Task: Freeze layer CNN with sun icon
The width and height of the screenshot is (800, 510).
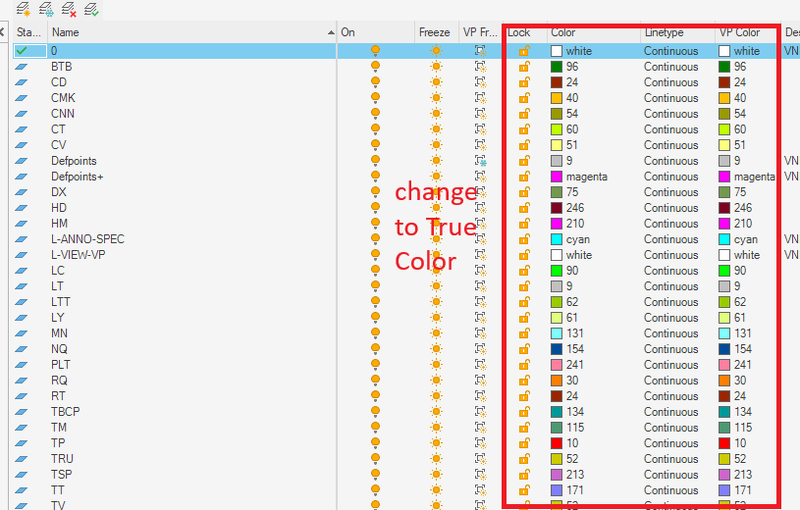Action: [436, 113]
